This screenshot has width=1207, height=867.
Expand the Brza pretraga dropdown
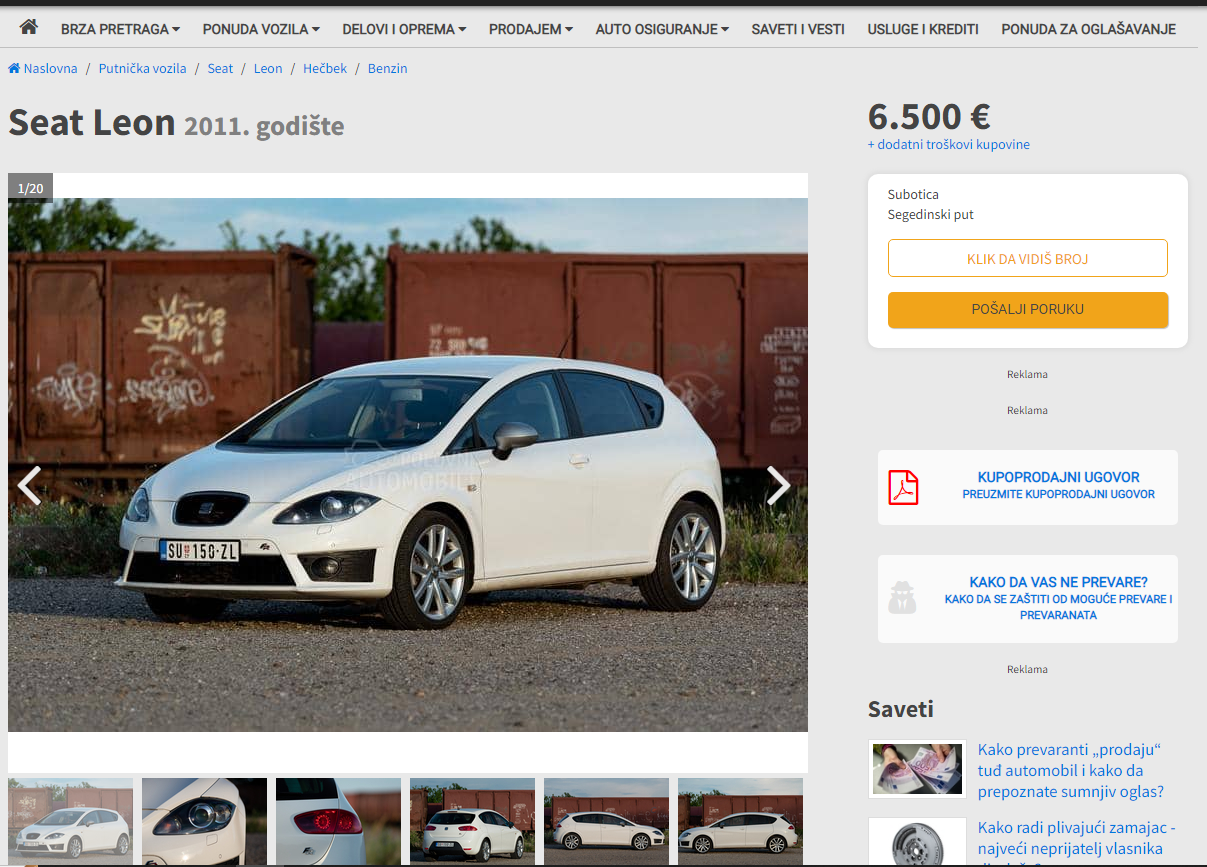tap(120, 29)
